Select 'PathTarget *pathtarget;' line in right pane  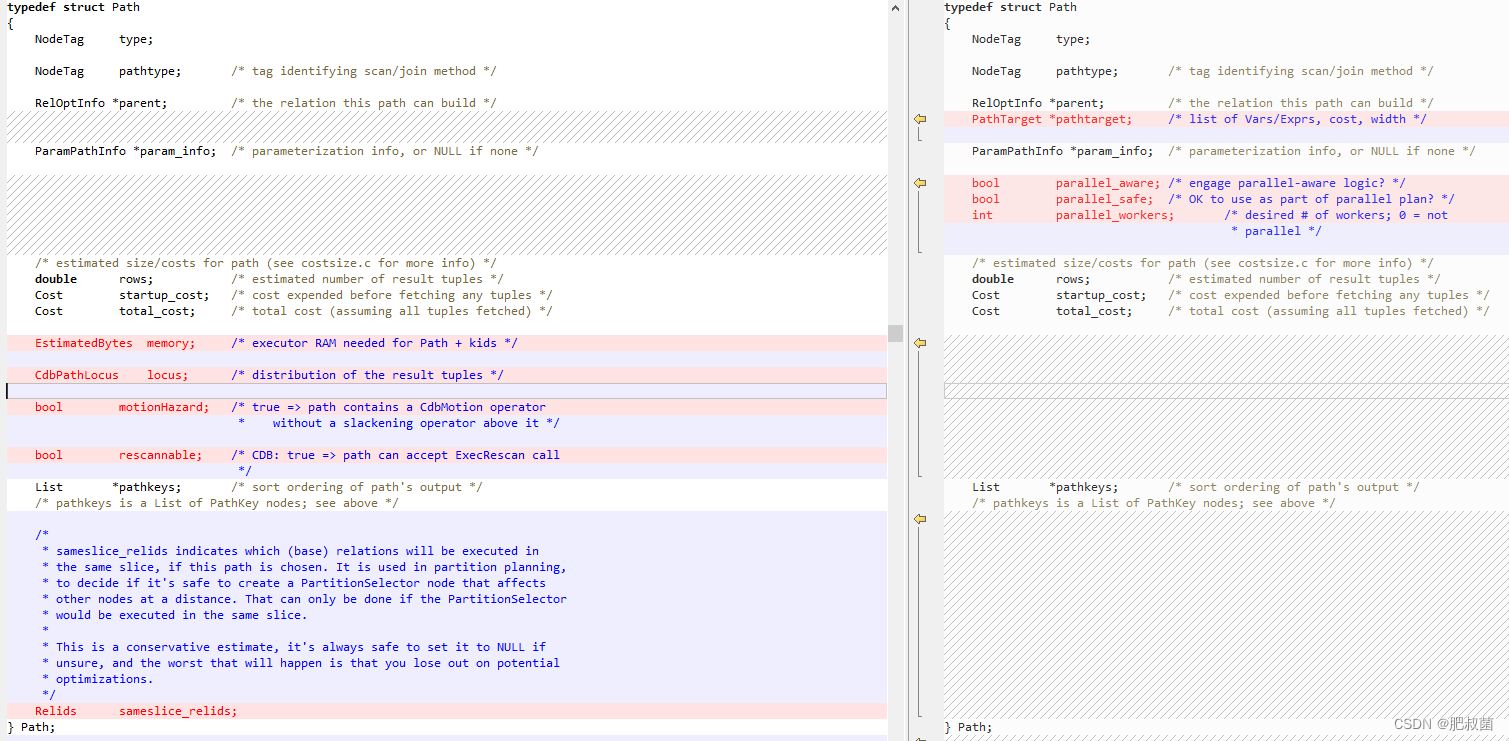click(x=1226, y=119)
